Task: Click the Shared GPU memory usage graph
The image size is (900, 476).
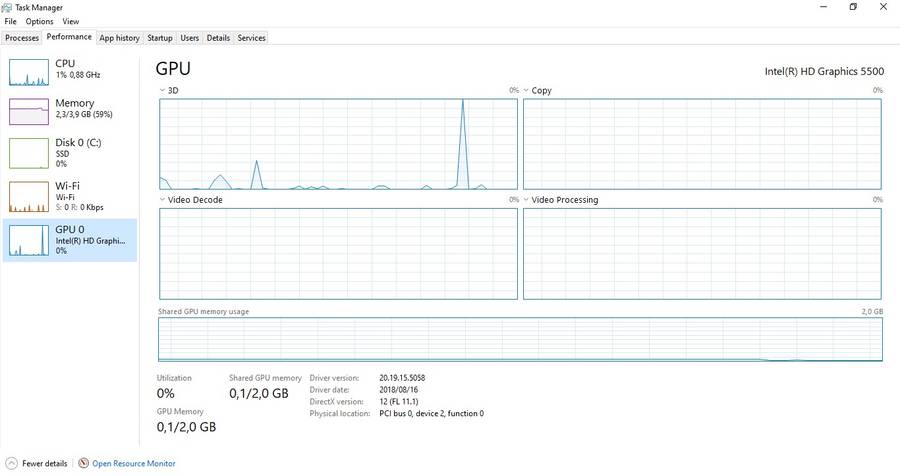Action: click(520, 340)
